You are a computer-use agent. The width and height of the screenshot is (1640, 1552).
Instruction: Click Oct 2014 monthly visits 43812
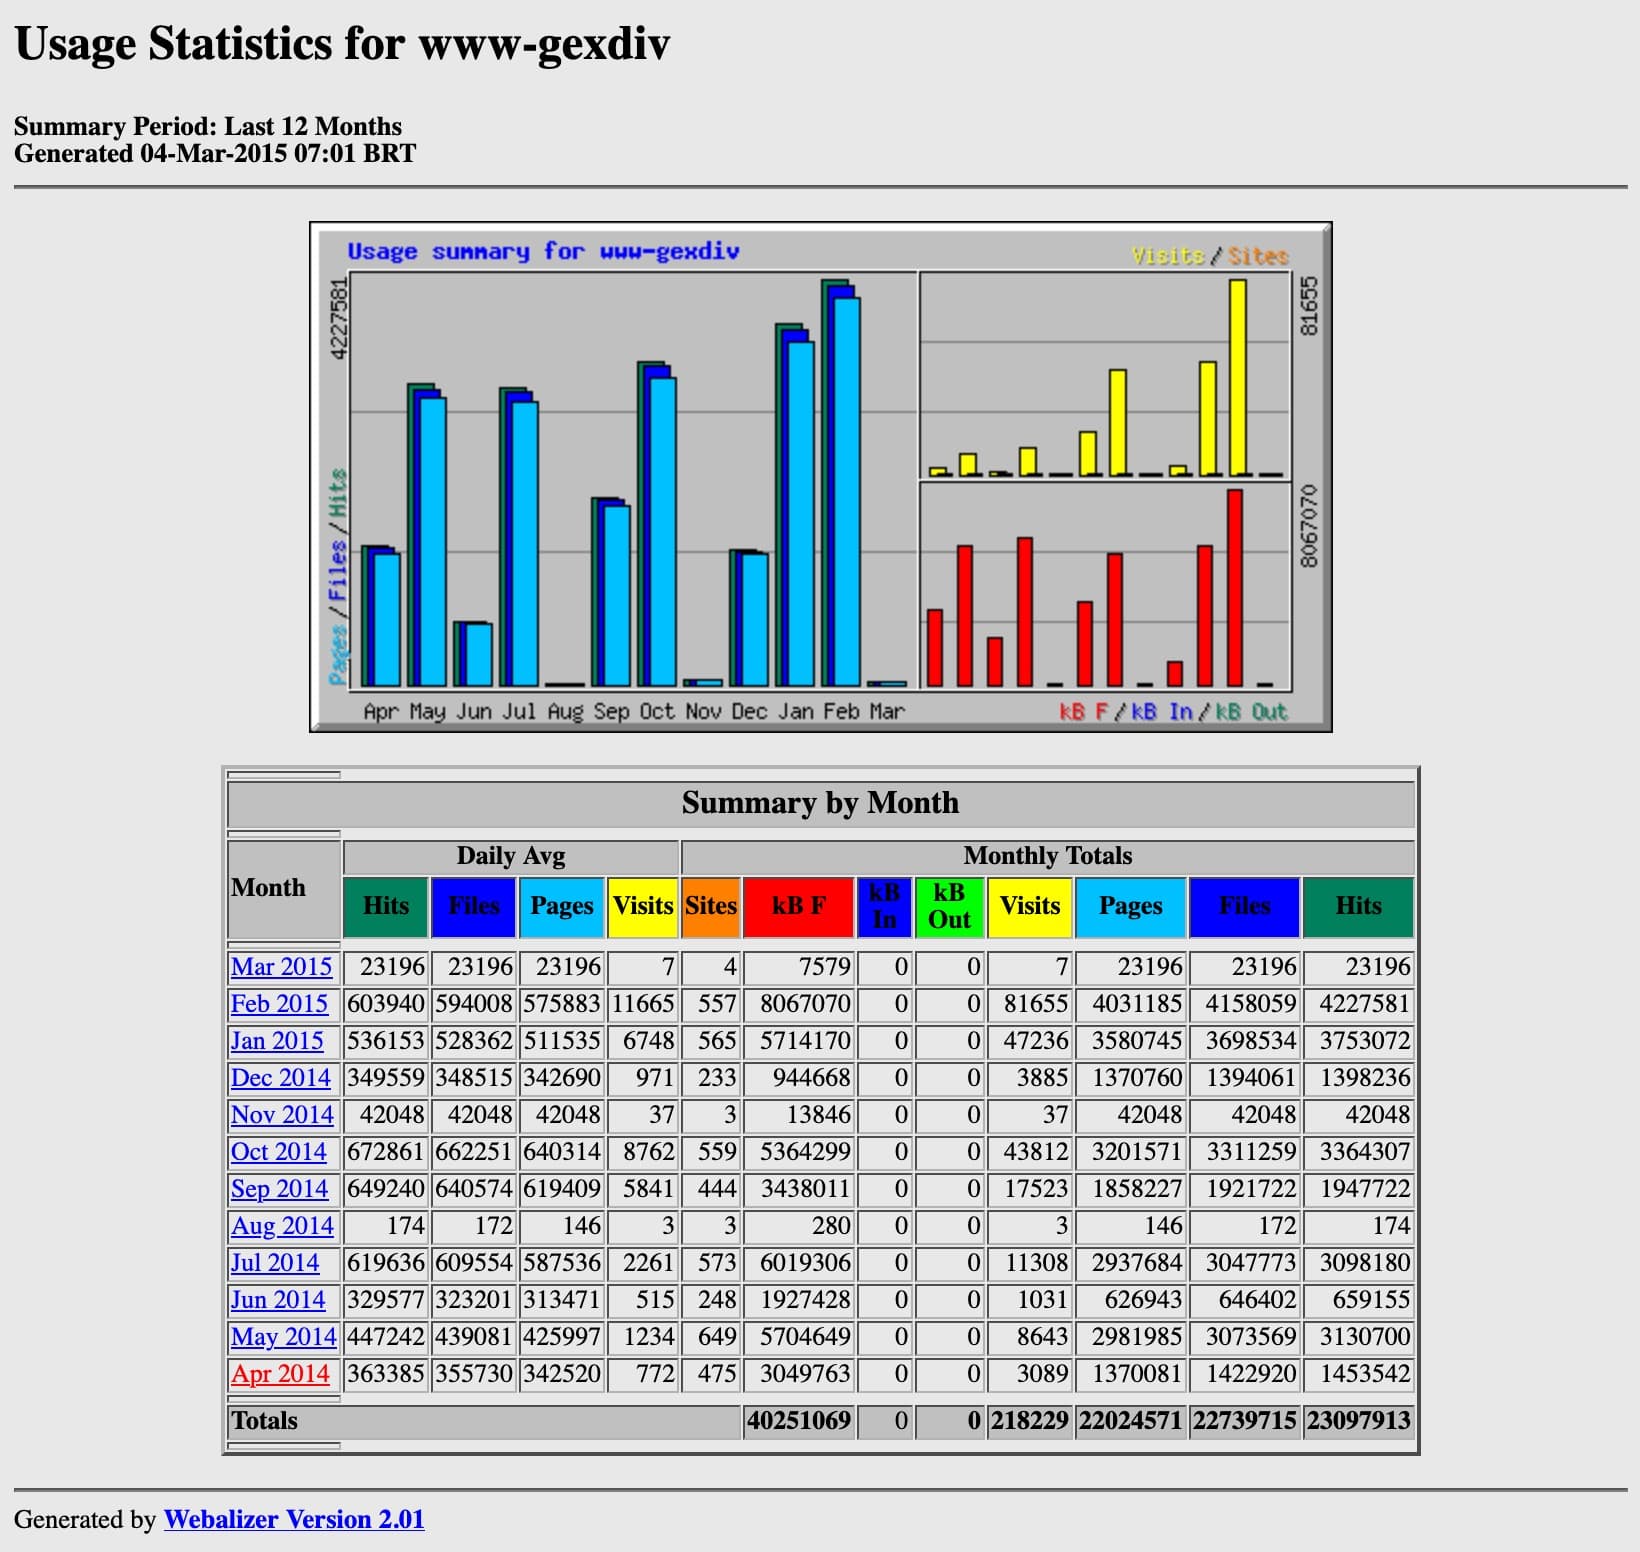click(x=1037, y=1152)
